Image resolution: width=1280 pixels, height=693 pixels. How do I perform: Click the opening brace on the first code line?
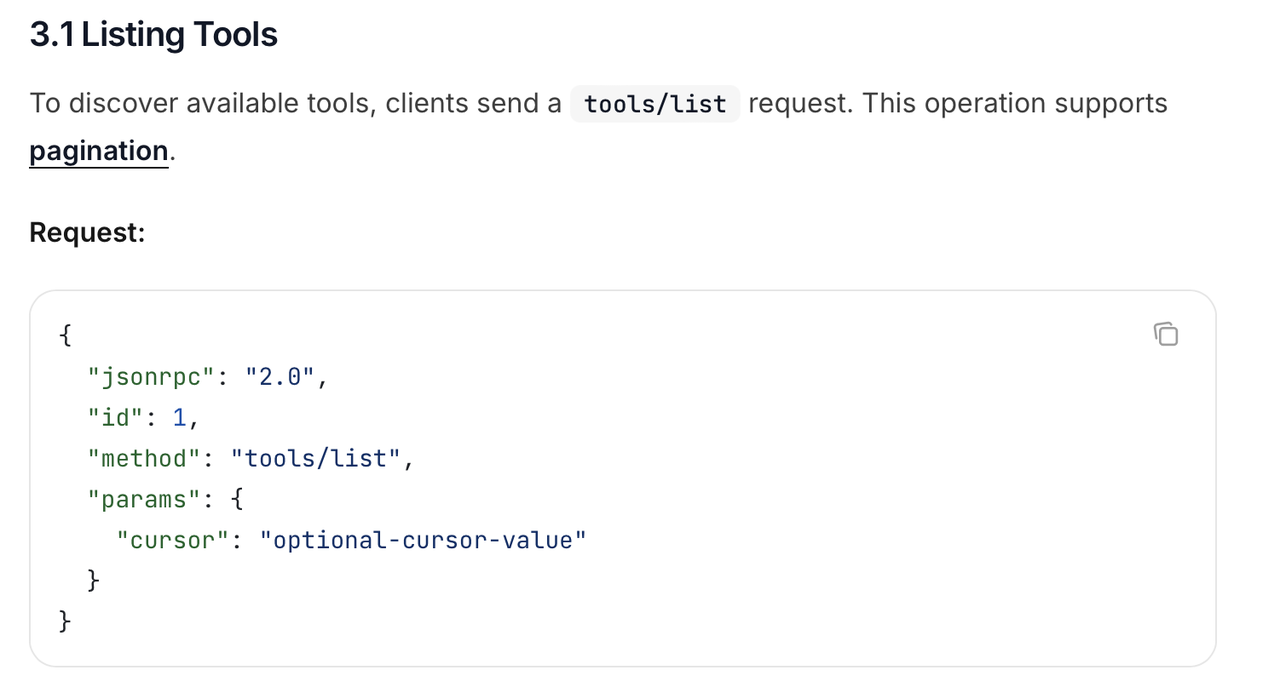(65, 336)
